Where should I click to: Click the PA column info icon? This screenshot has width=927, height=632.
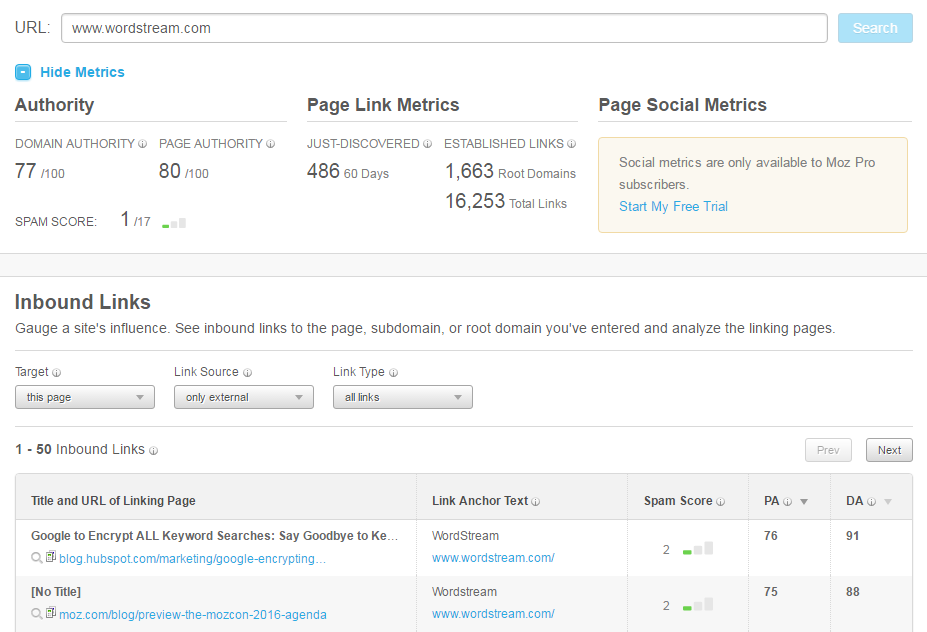point(787,501)
